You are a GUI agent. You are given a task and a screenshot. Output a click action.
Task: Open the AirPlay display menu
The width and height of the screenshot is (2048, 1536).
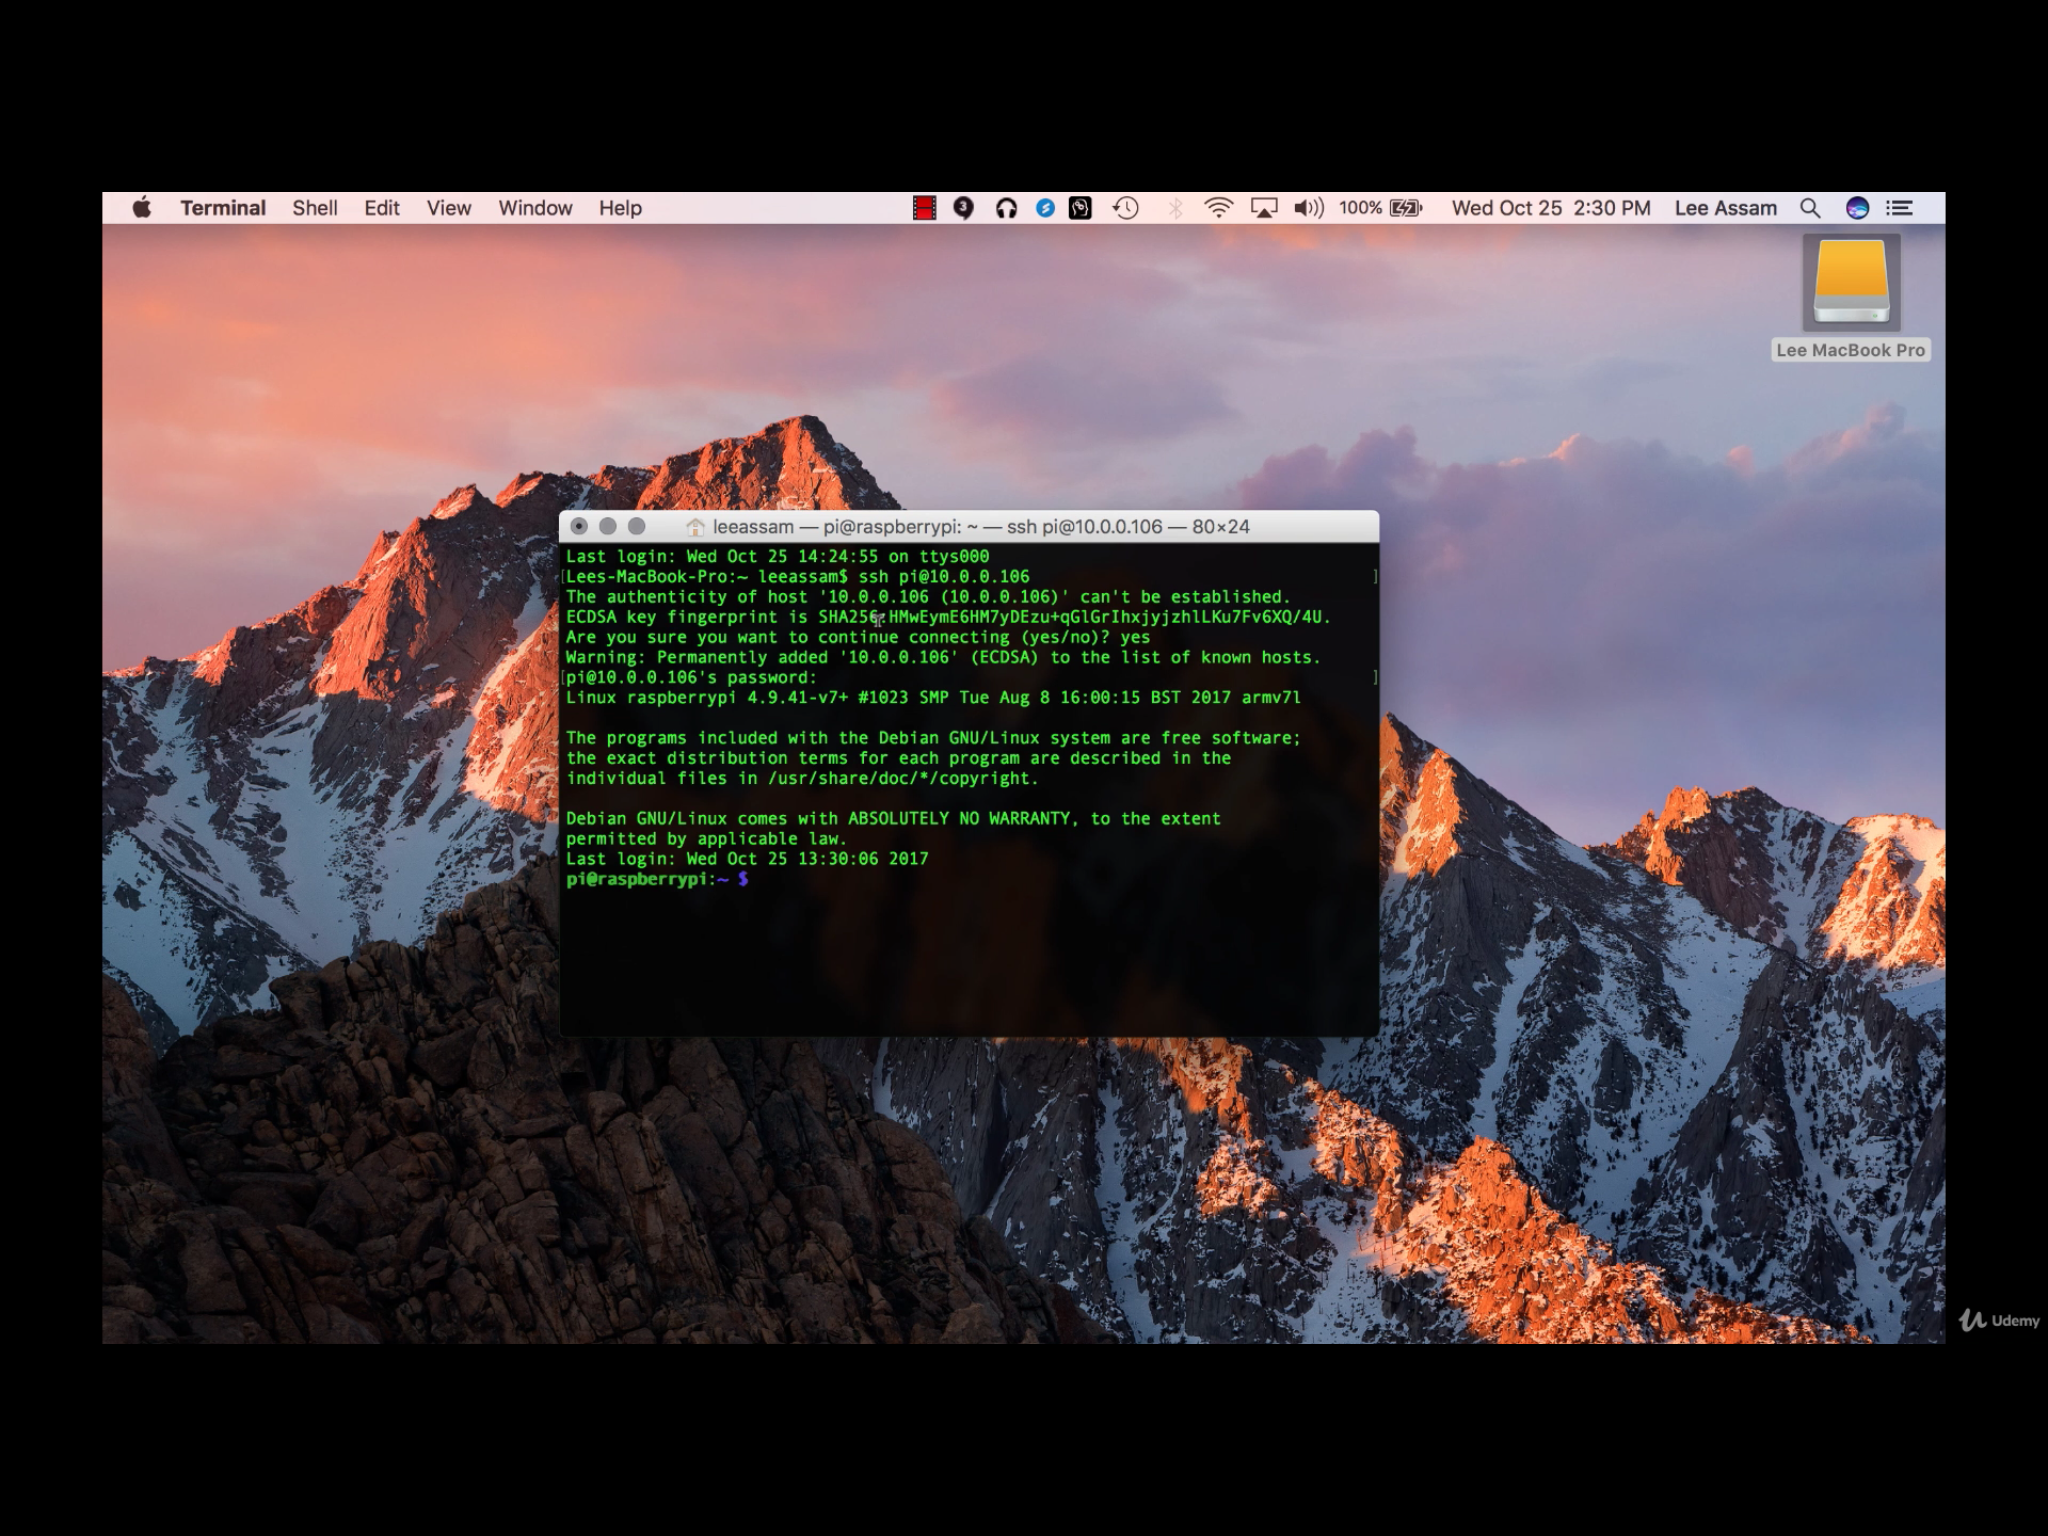(1264, 208)
